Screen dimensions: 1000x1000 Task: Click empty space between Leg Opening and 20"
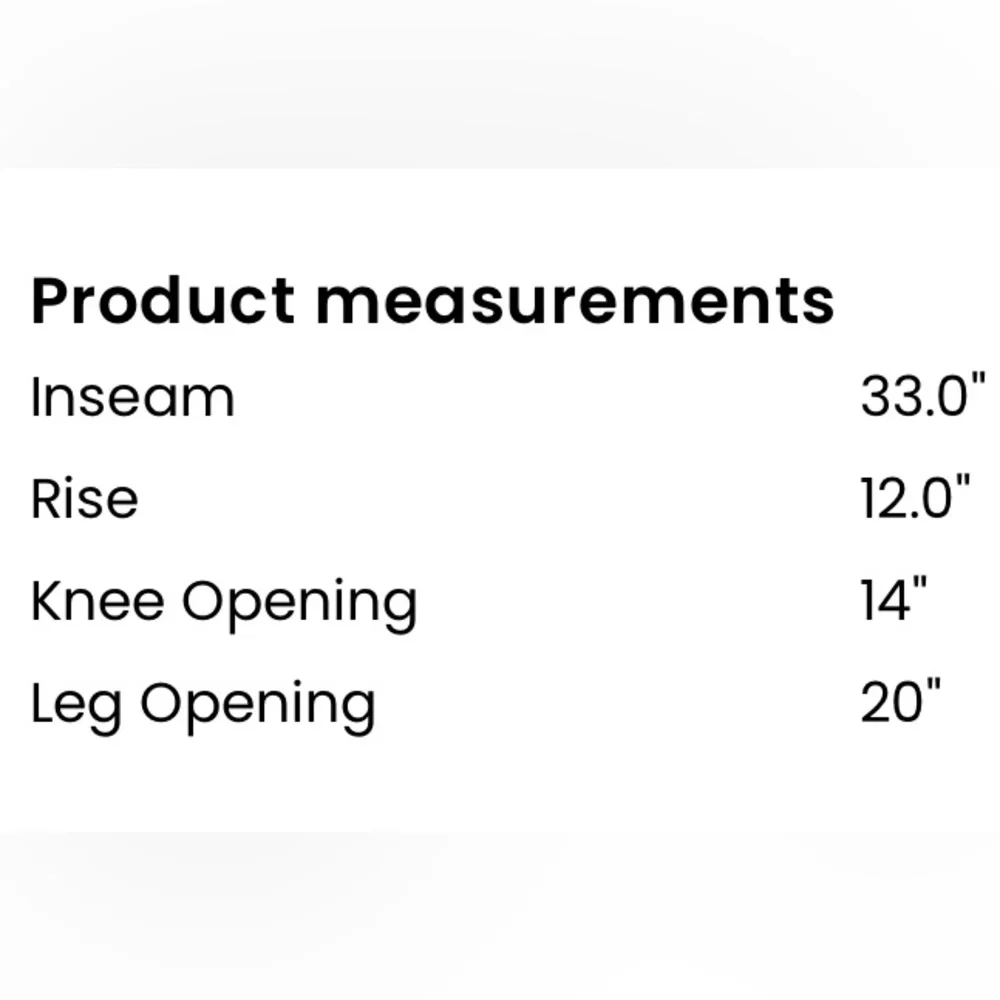620,702
